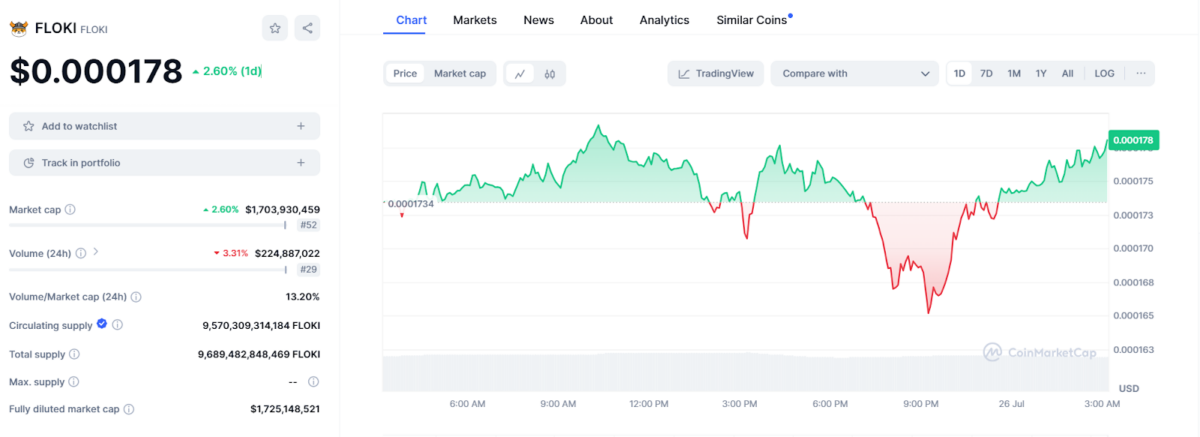The height and width of the screenshot is (437, 1200).
Task: Set chart range to 1Y
Action: click(1041, 73)
